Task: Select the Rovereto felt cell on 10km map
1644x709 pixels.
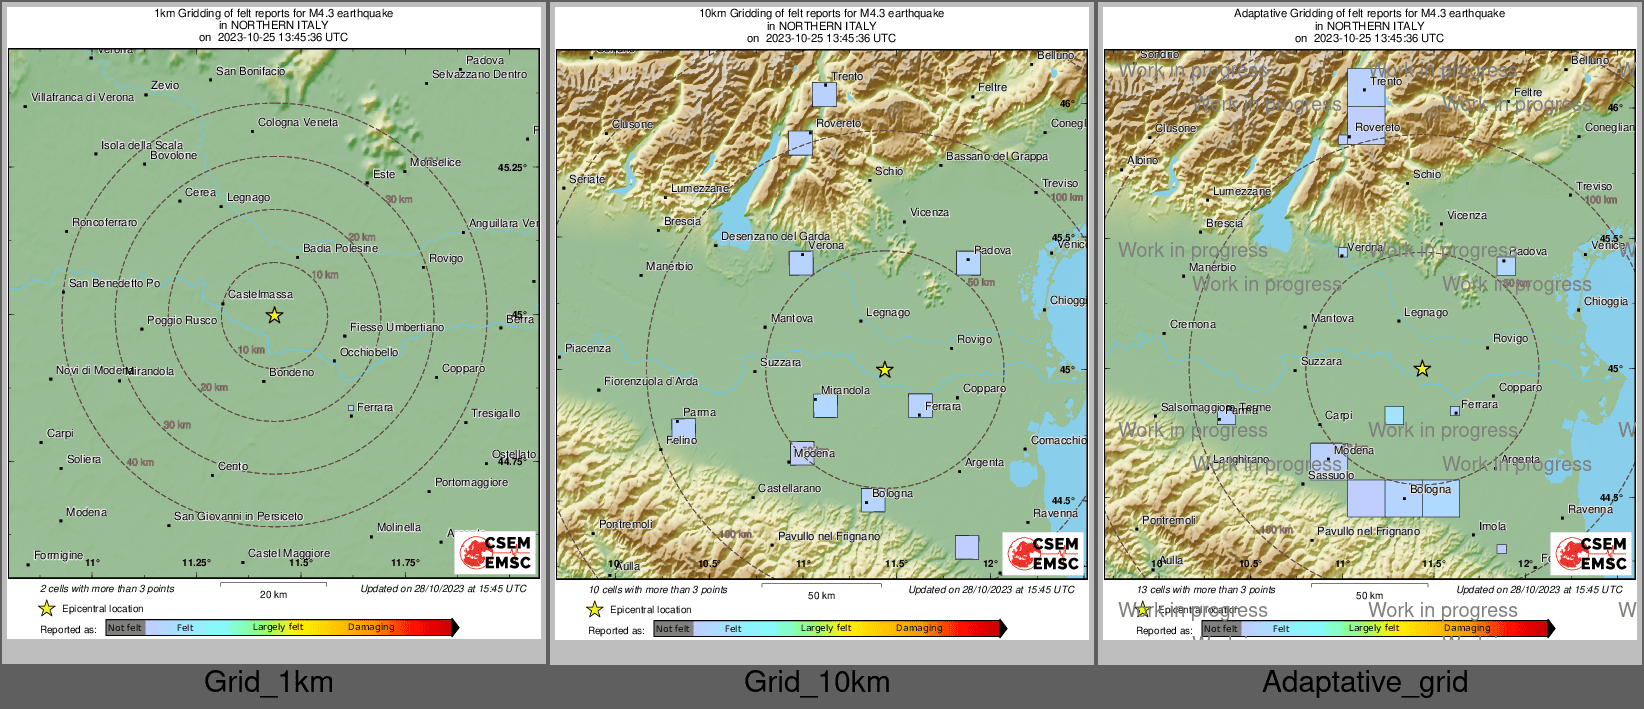Action: 800,142
